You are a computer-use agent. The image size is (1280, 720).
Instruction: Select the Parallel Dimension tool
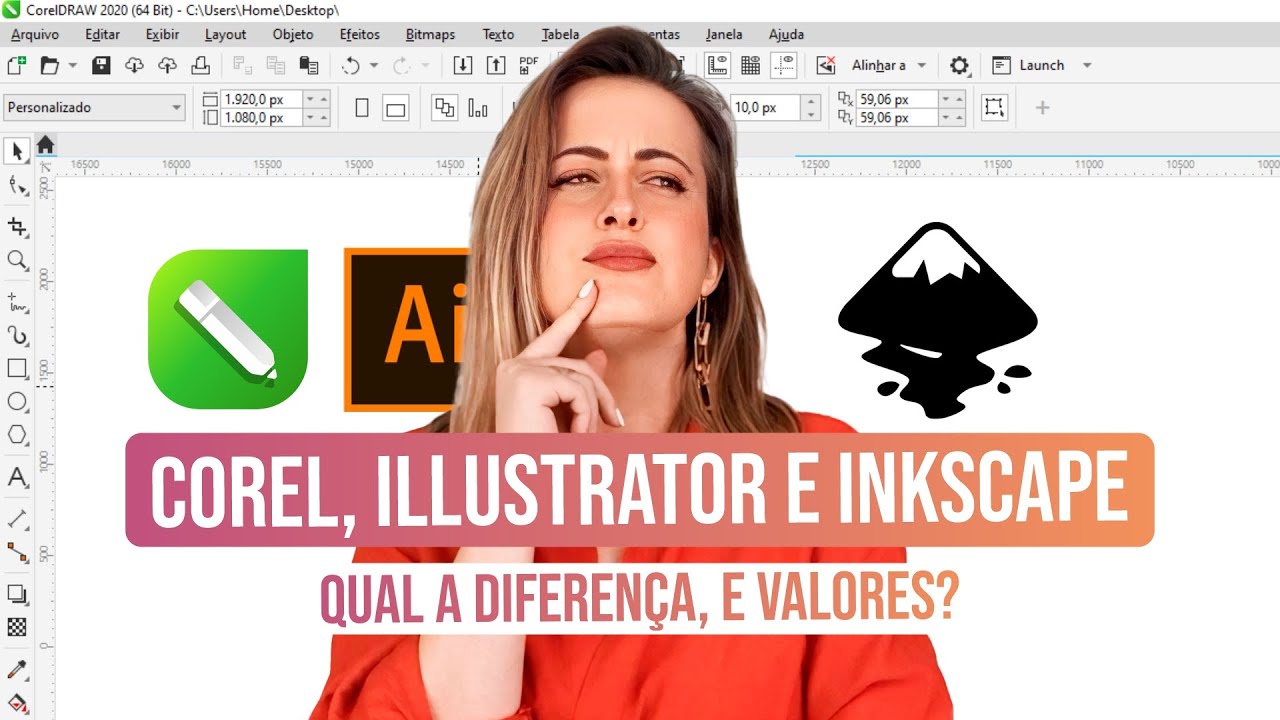tap(17, 518)
